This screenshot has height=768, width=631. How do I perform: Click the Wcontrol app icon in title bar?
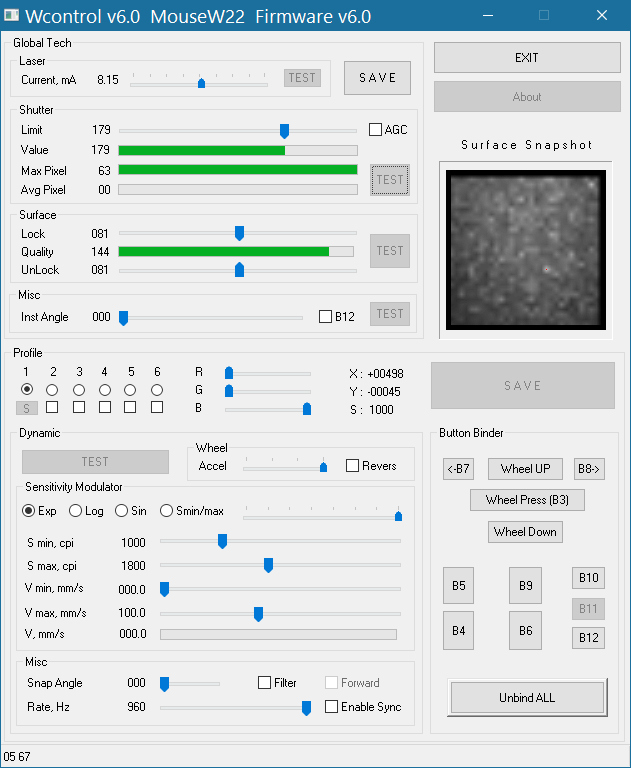point(11,15)
